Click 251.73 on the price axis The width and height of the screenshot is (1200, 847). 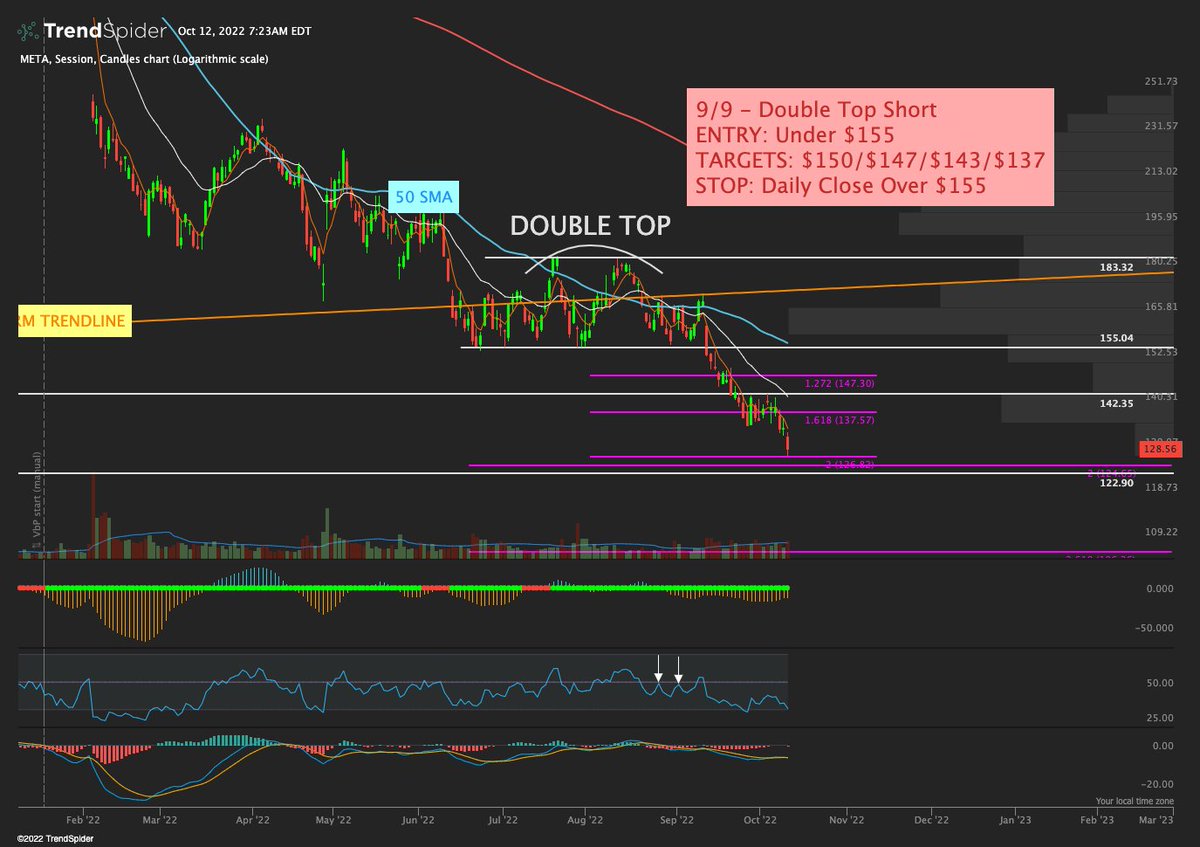(1160, 81)
